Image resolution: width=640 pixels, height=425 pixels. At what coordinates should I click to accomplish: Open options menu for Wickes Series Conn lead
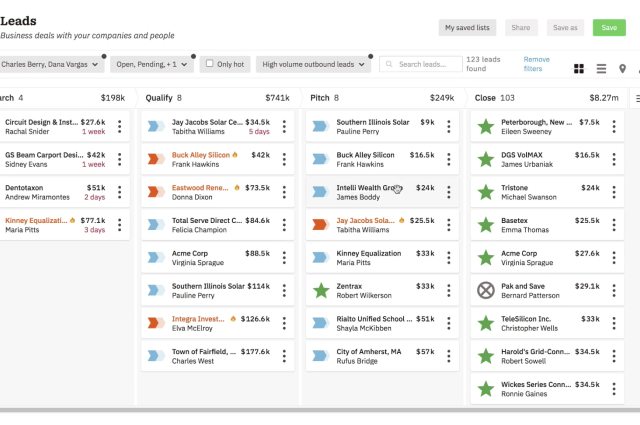click(x=614, y=389)
